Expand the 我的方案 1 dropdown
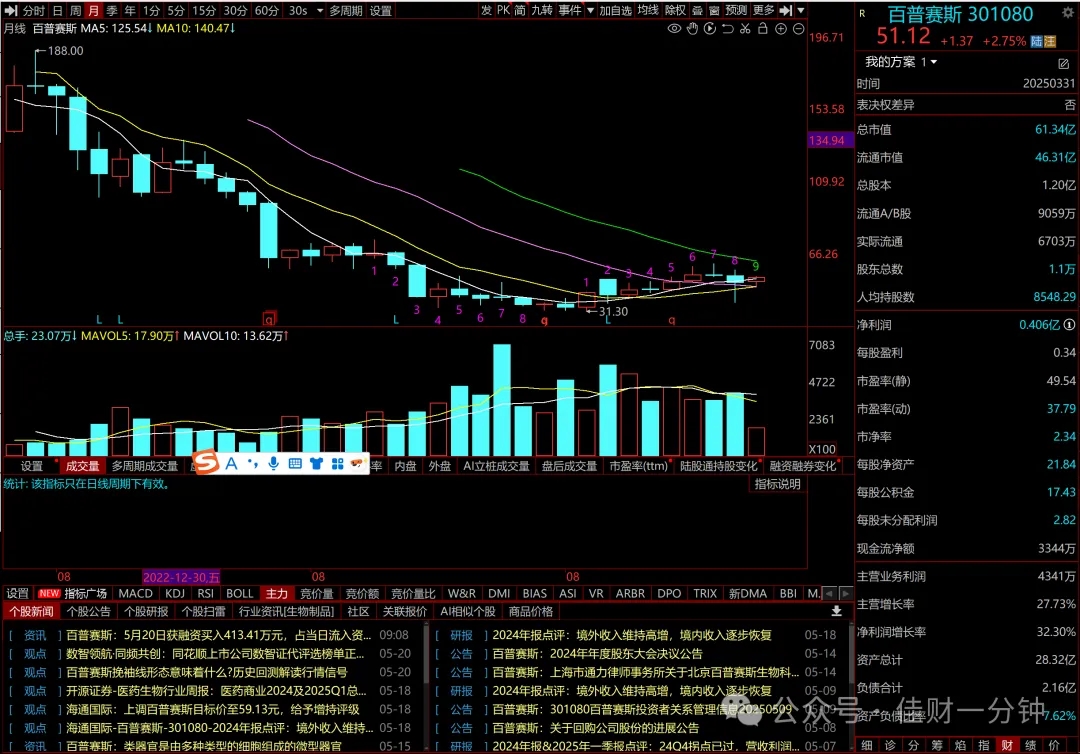 point(934,62)
